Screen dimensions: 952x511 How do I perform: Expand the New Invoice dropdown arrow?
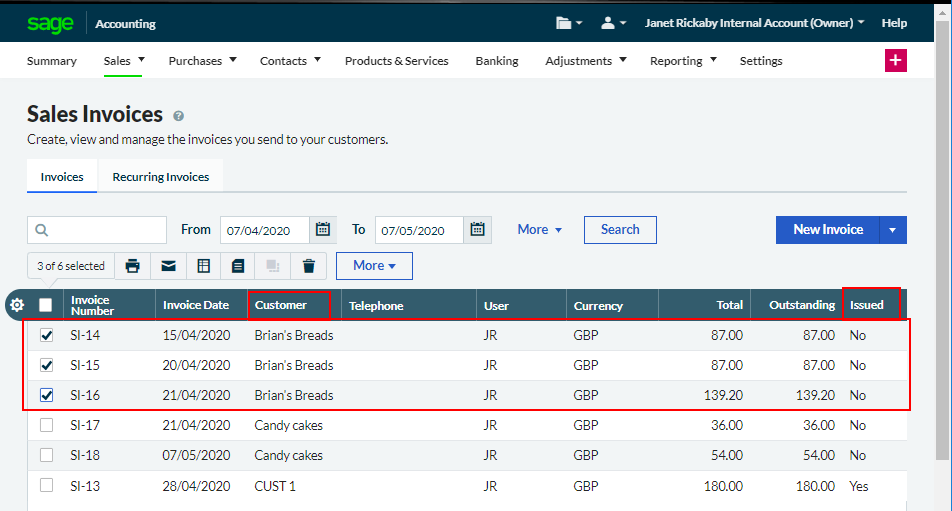(x=893, y=230)
